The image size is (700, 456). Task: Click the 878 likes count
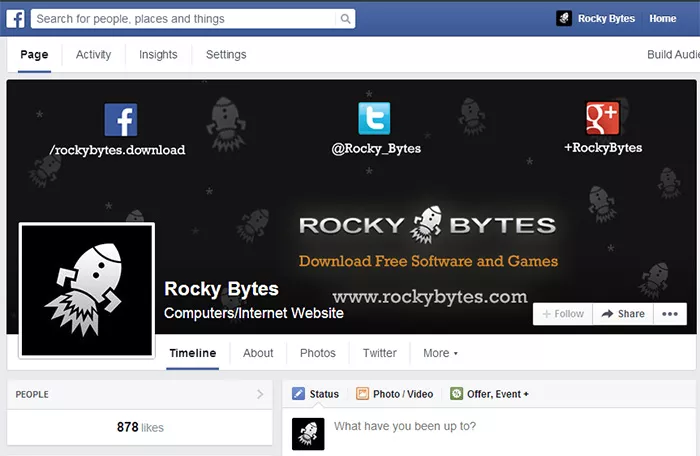point(140,427)
